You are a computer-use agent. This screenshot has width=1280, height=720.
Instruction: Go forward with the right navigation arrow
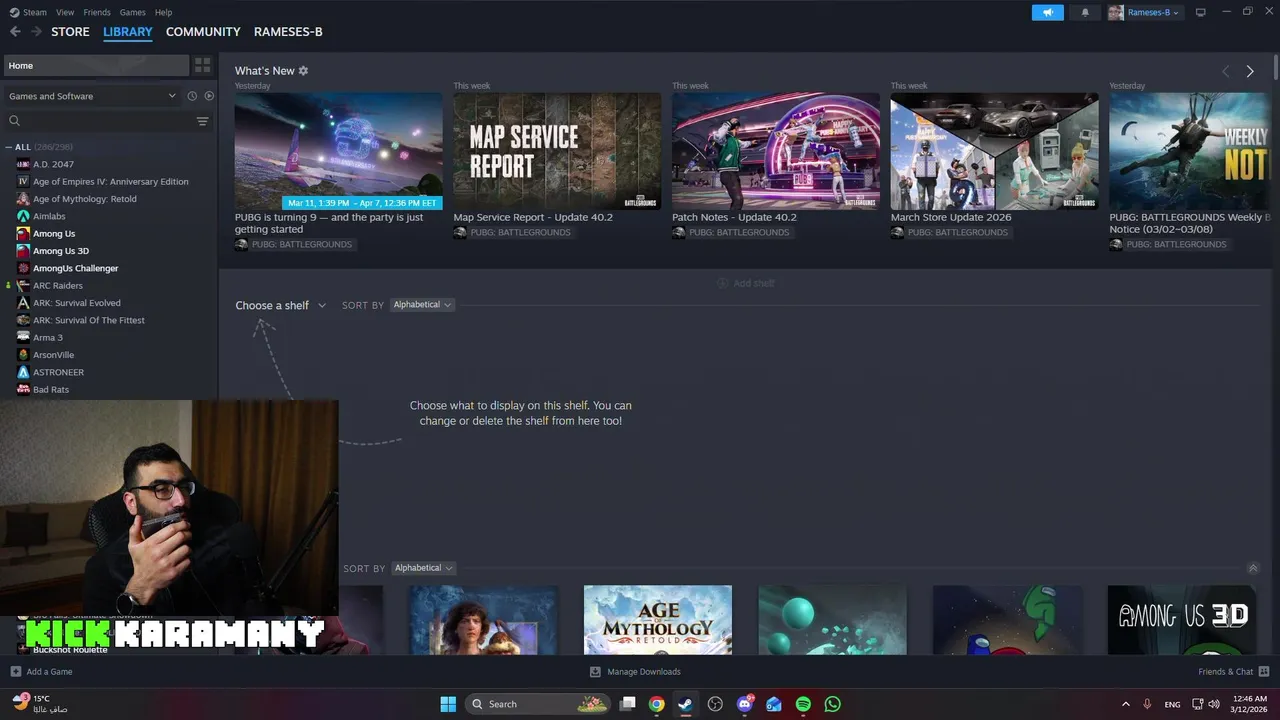(x=37, y=32)
